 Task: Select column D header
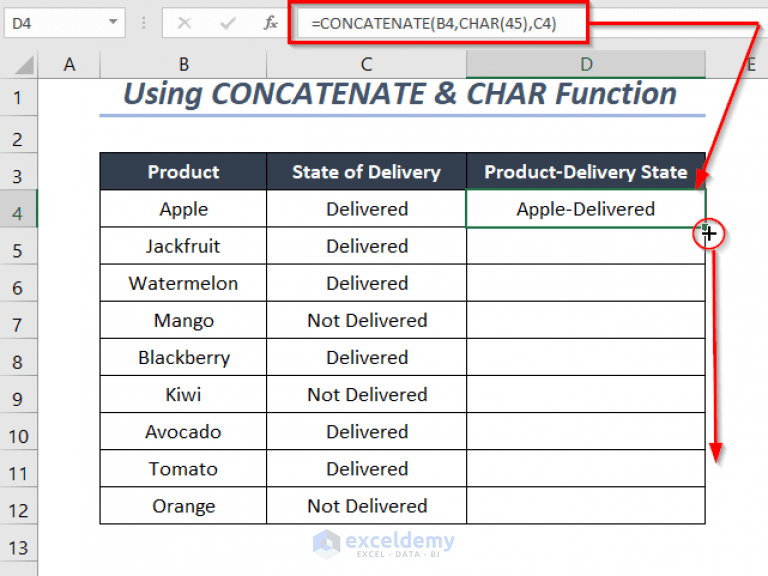click(586, 64)
